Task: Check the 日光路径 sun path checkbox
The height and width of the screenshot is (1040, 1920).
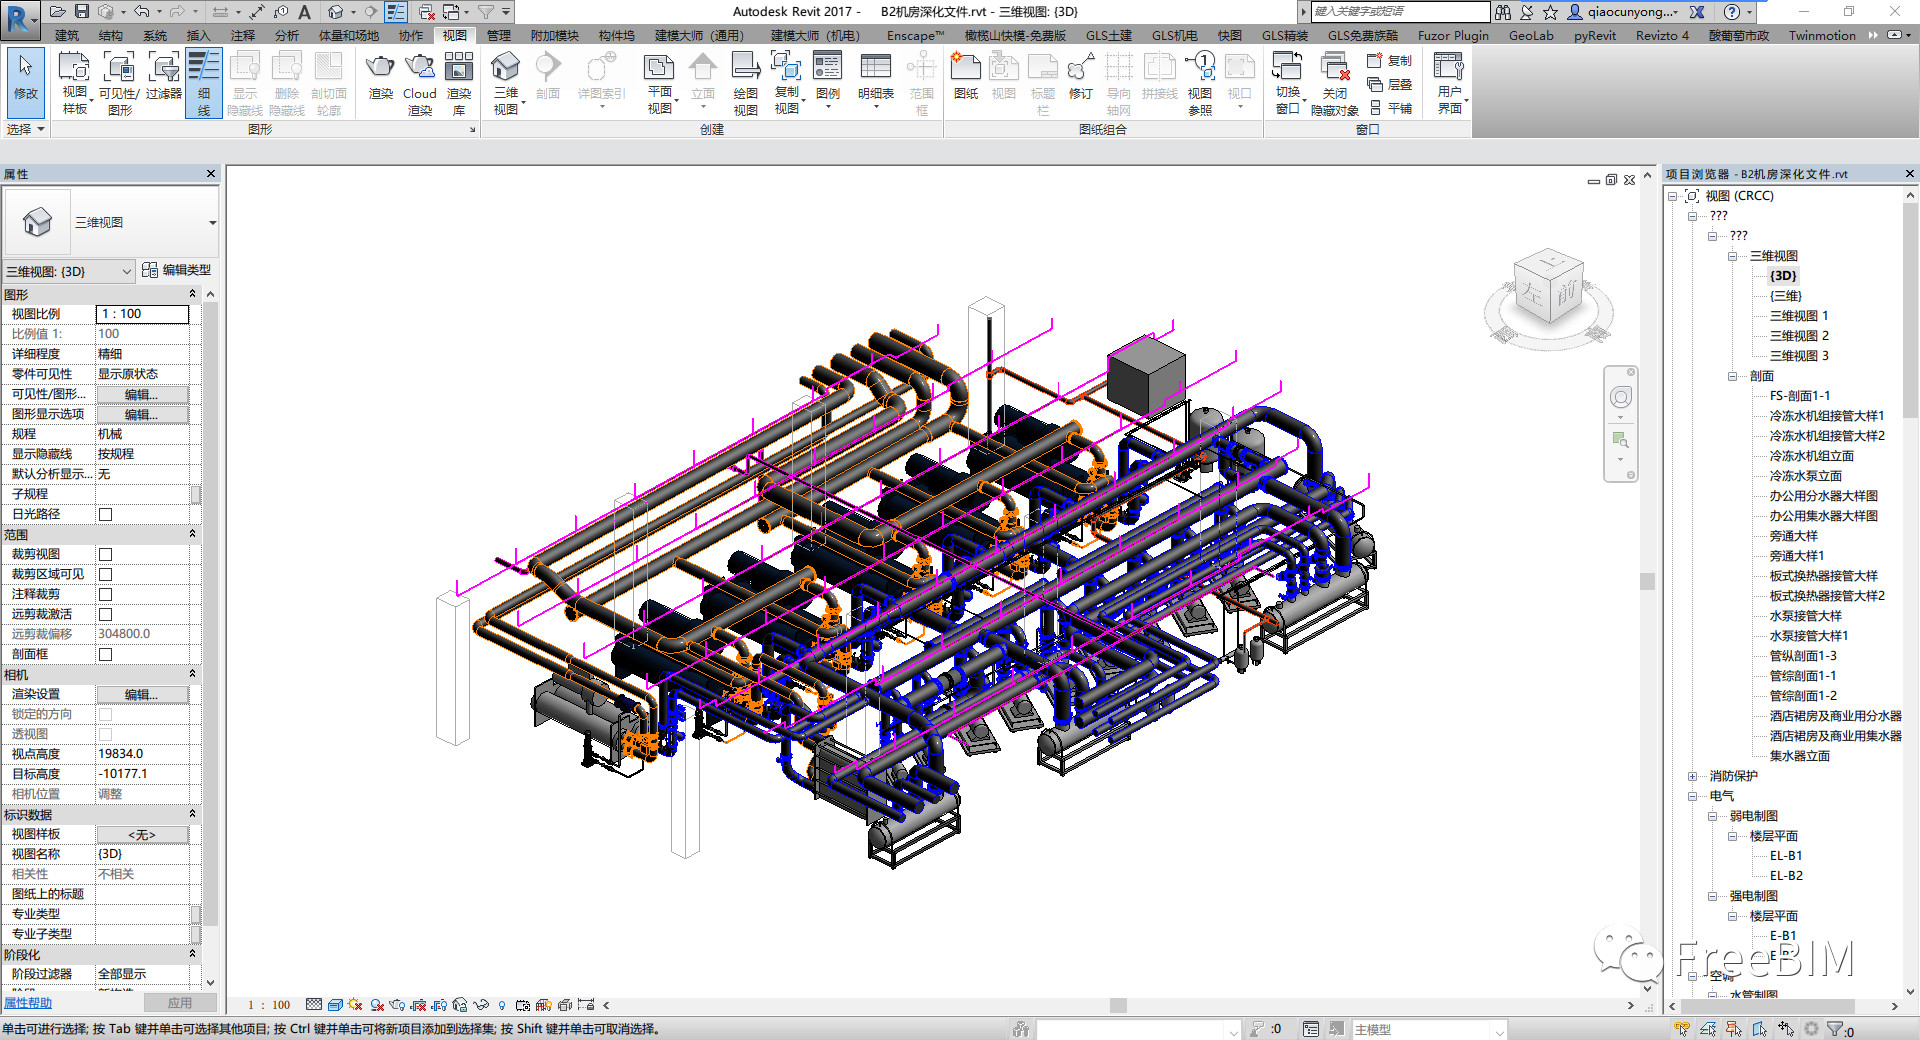Action: (x=105, y=514)
